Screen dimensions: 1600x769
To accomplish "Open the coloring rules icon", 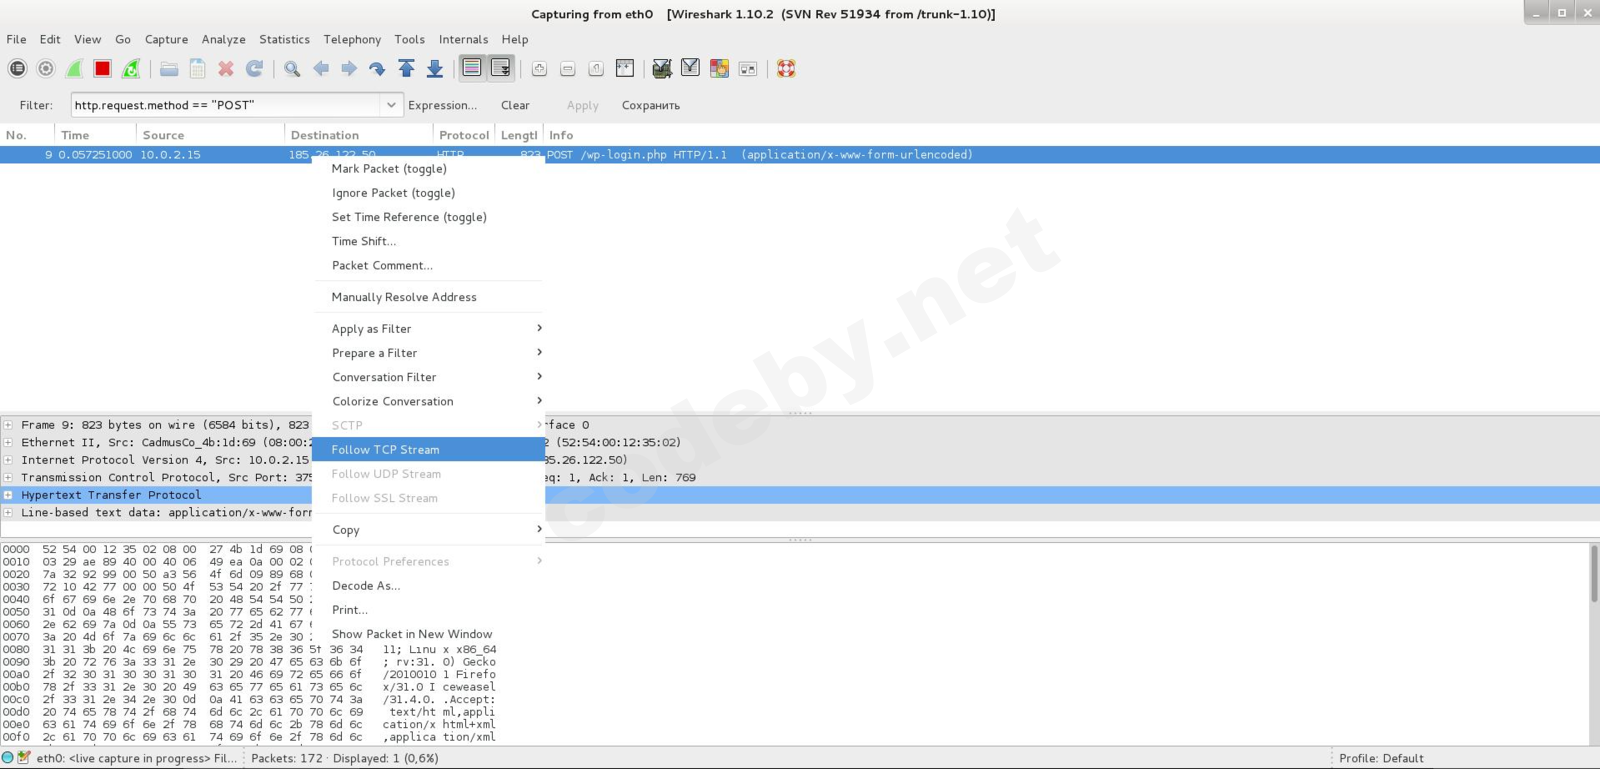I will coord(719,69).
